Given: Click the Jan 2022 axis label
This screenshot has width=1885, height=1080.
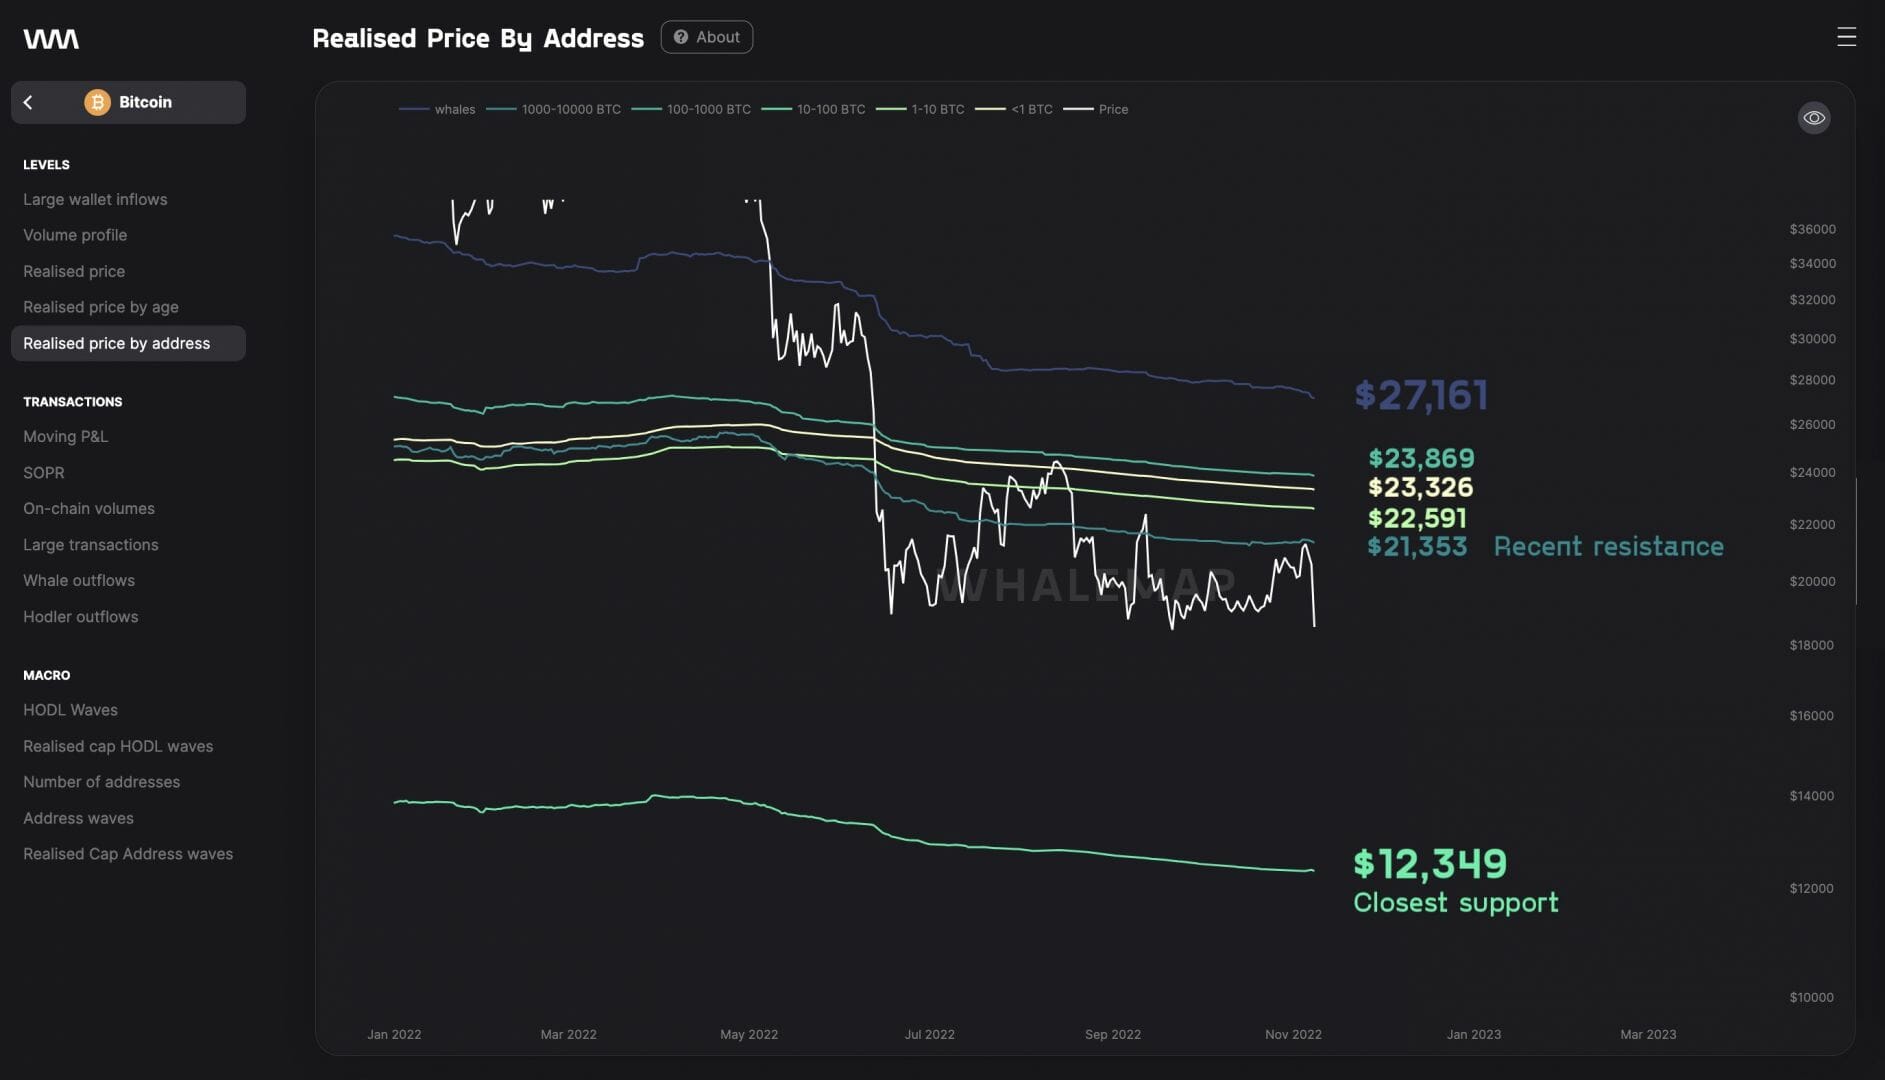Looking at the screenshot, I should 394,1034.
